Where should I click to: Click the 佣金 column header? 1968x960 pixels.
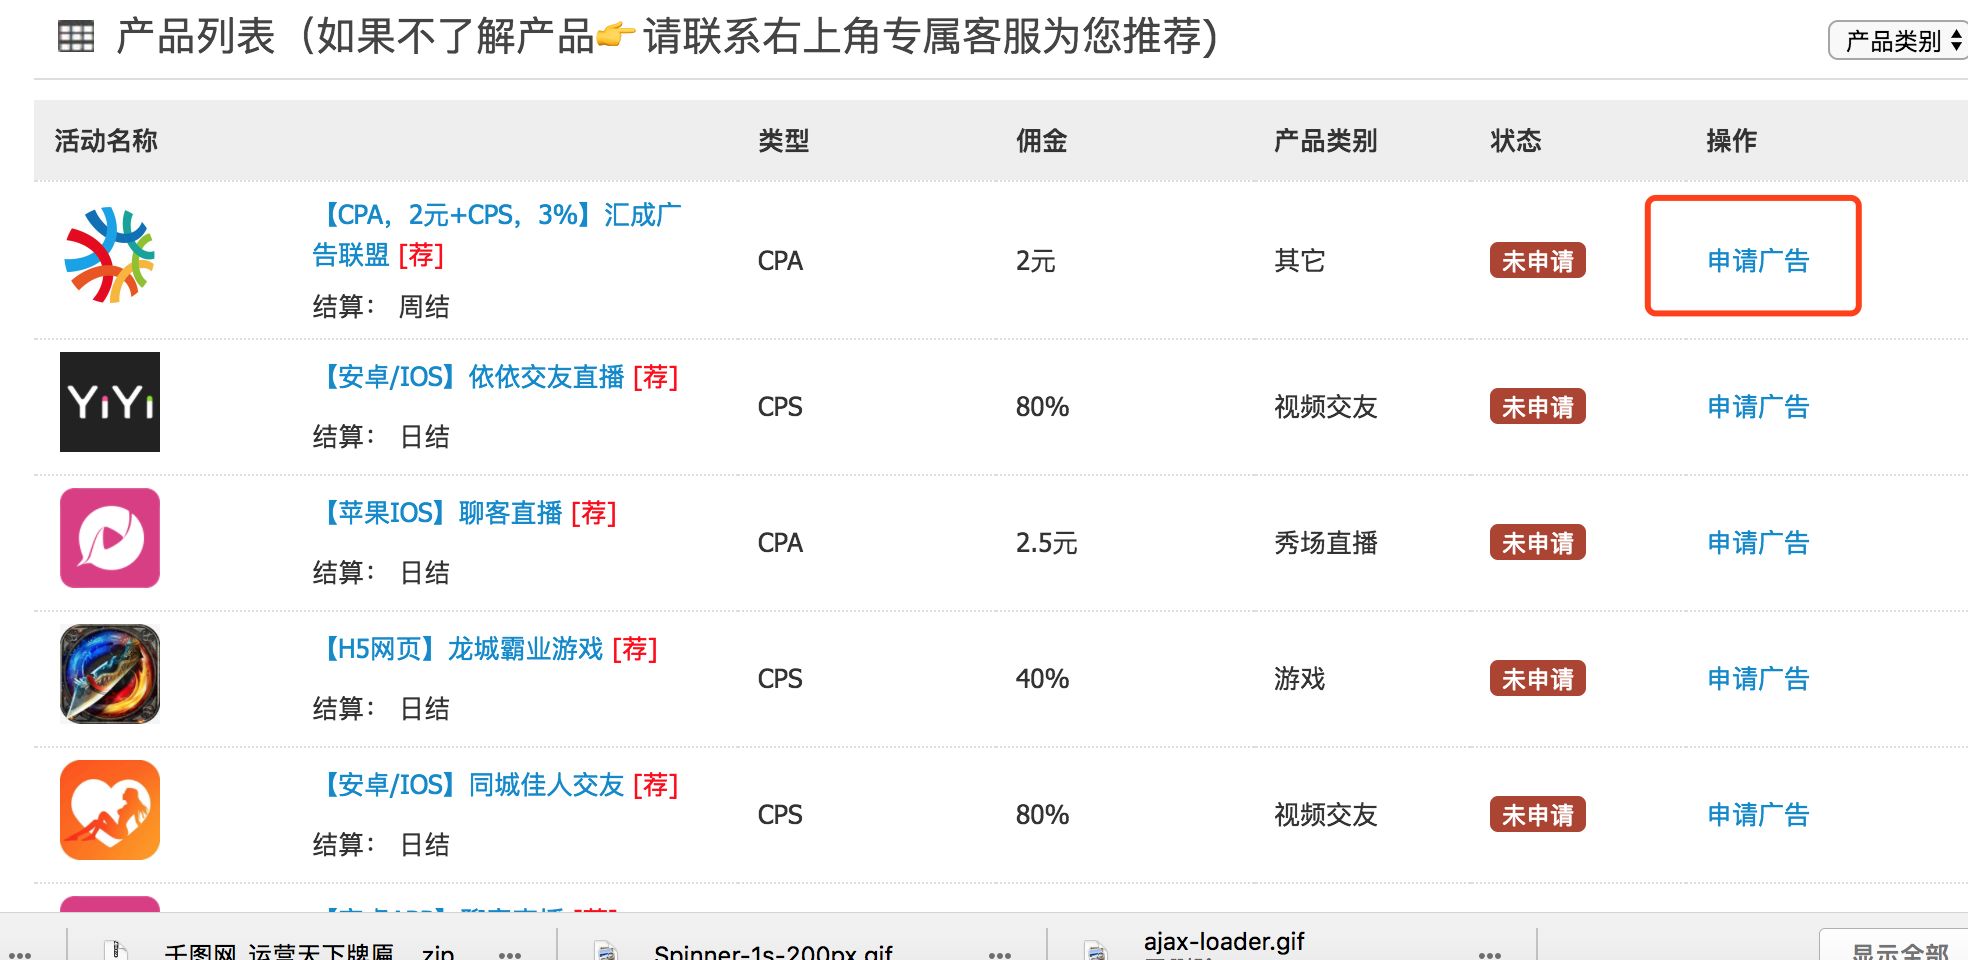pos(1041,141)
